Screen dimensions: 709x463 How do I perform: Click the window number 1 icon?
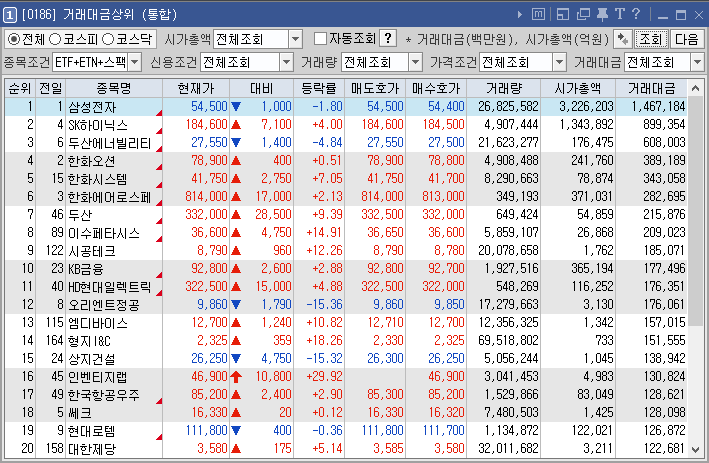click(10, 15)
